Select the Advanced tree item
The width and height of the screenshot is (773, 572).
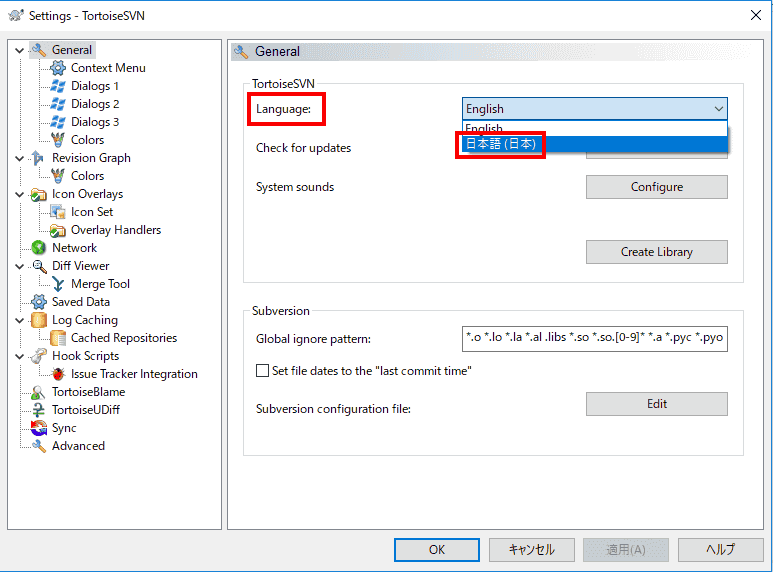tap(78, 446)
